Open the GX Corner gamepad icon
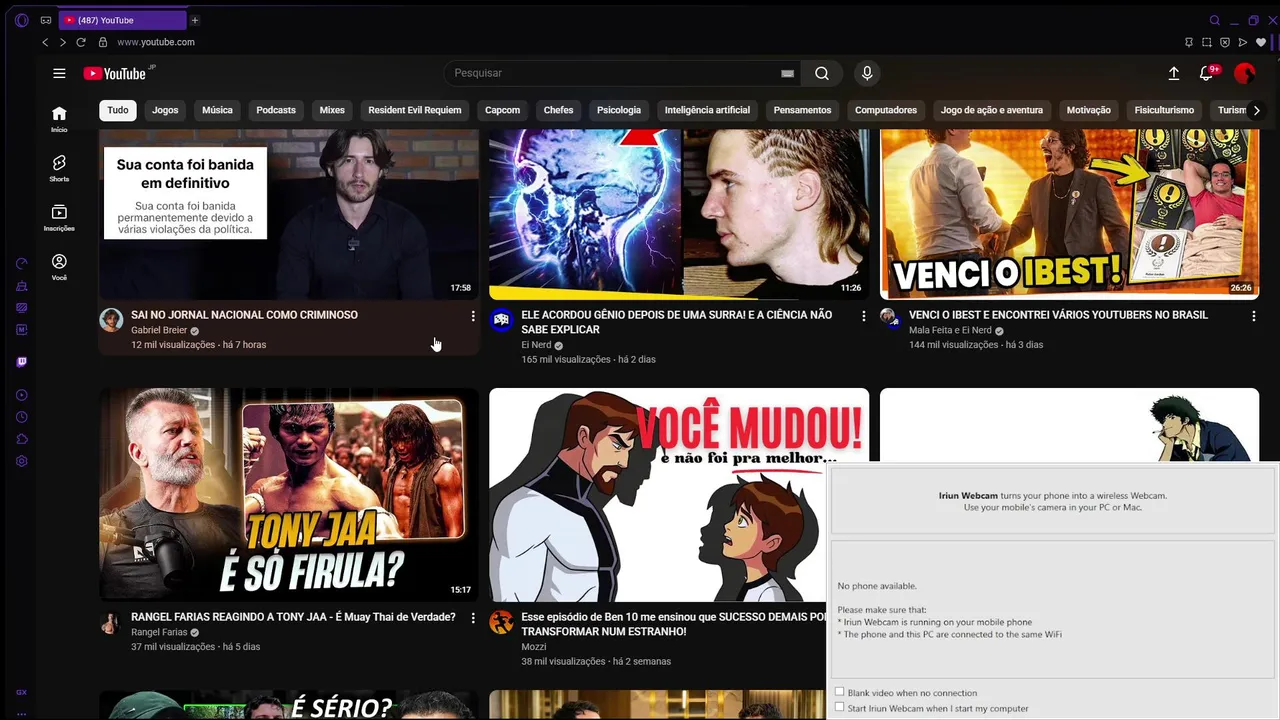Image resolution: width=1280 pixels, height=720 pixels. point(46,20)
